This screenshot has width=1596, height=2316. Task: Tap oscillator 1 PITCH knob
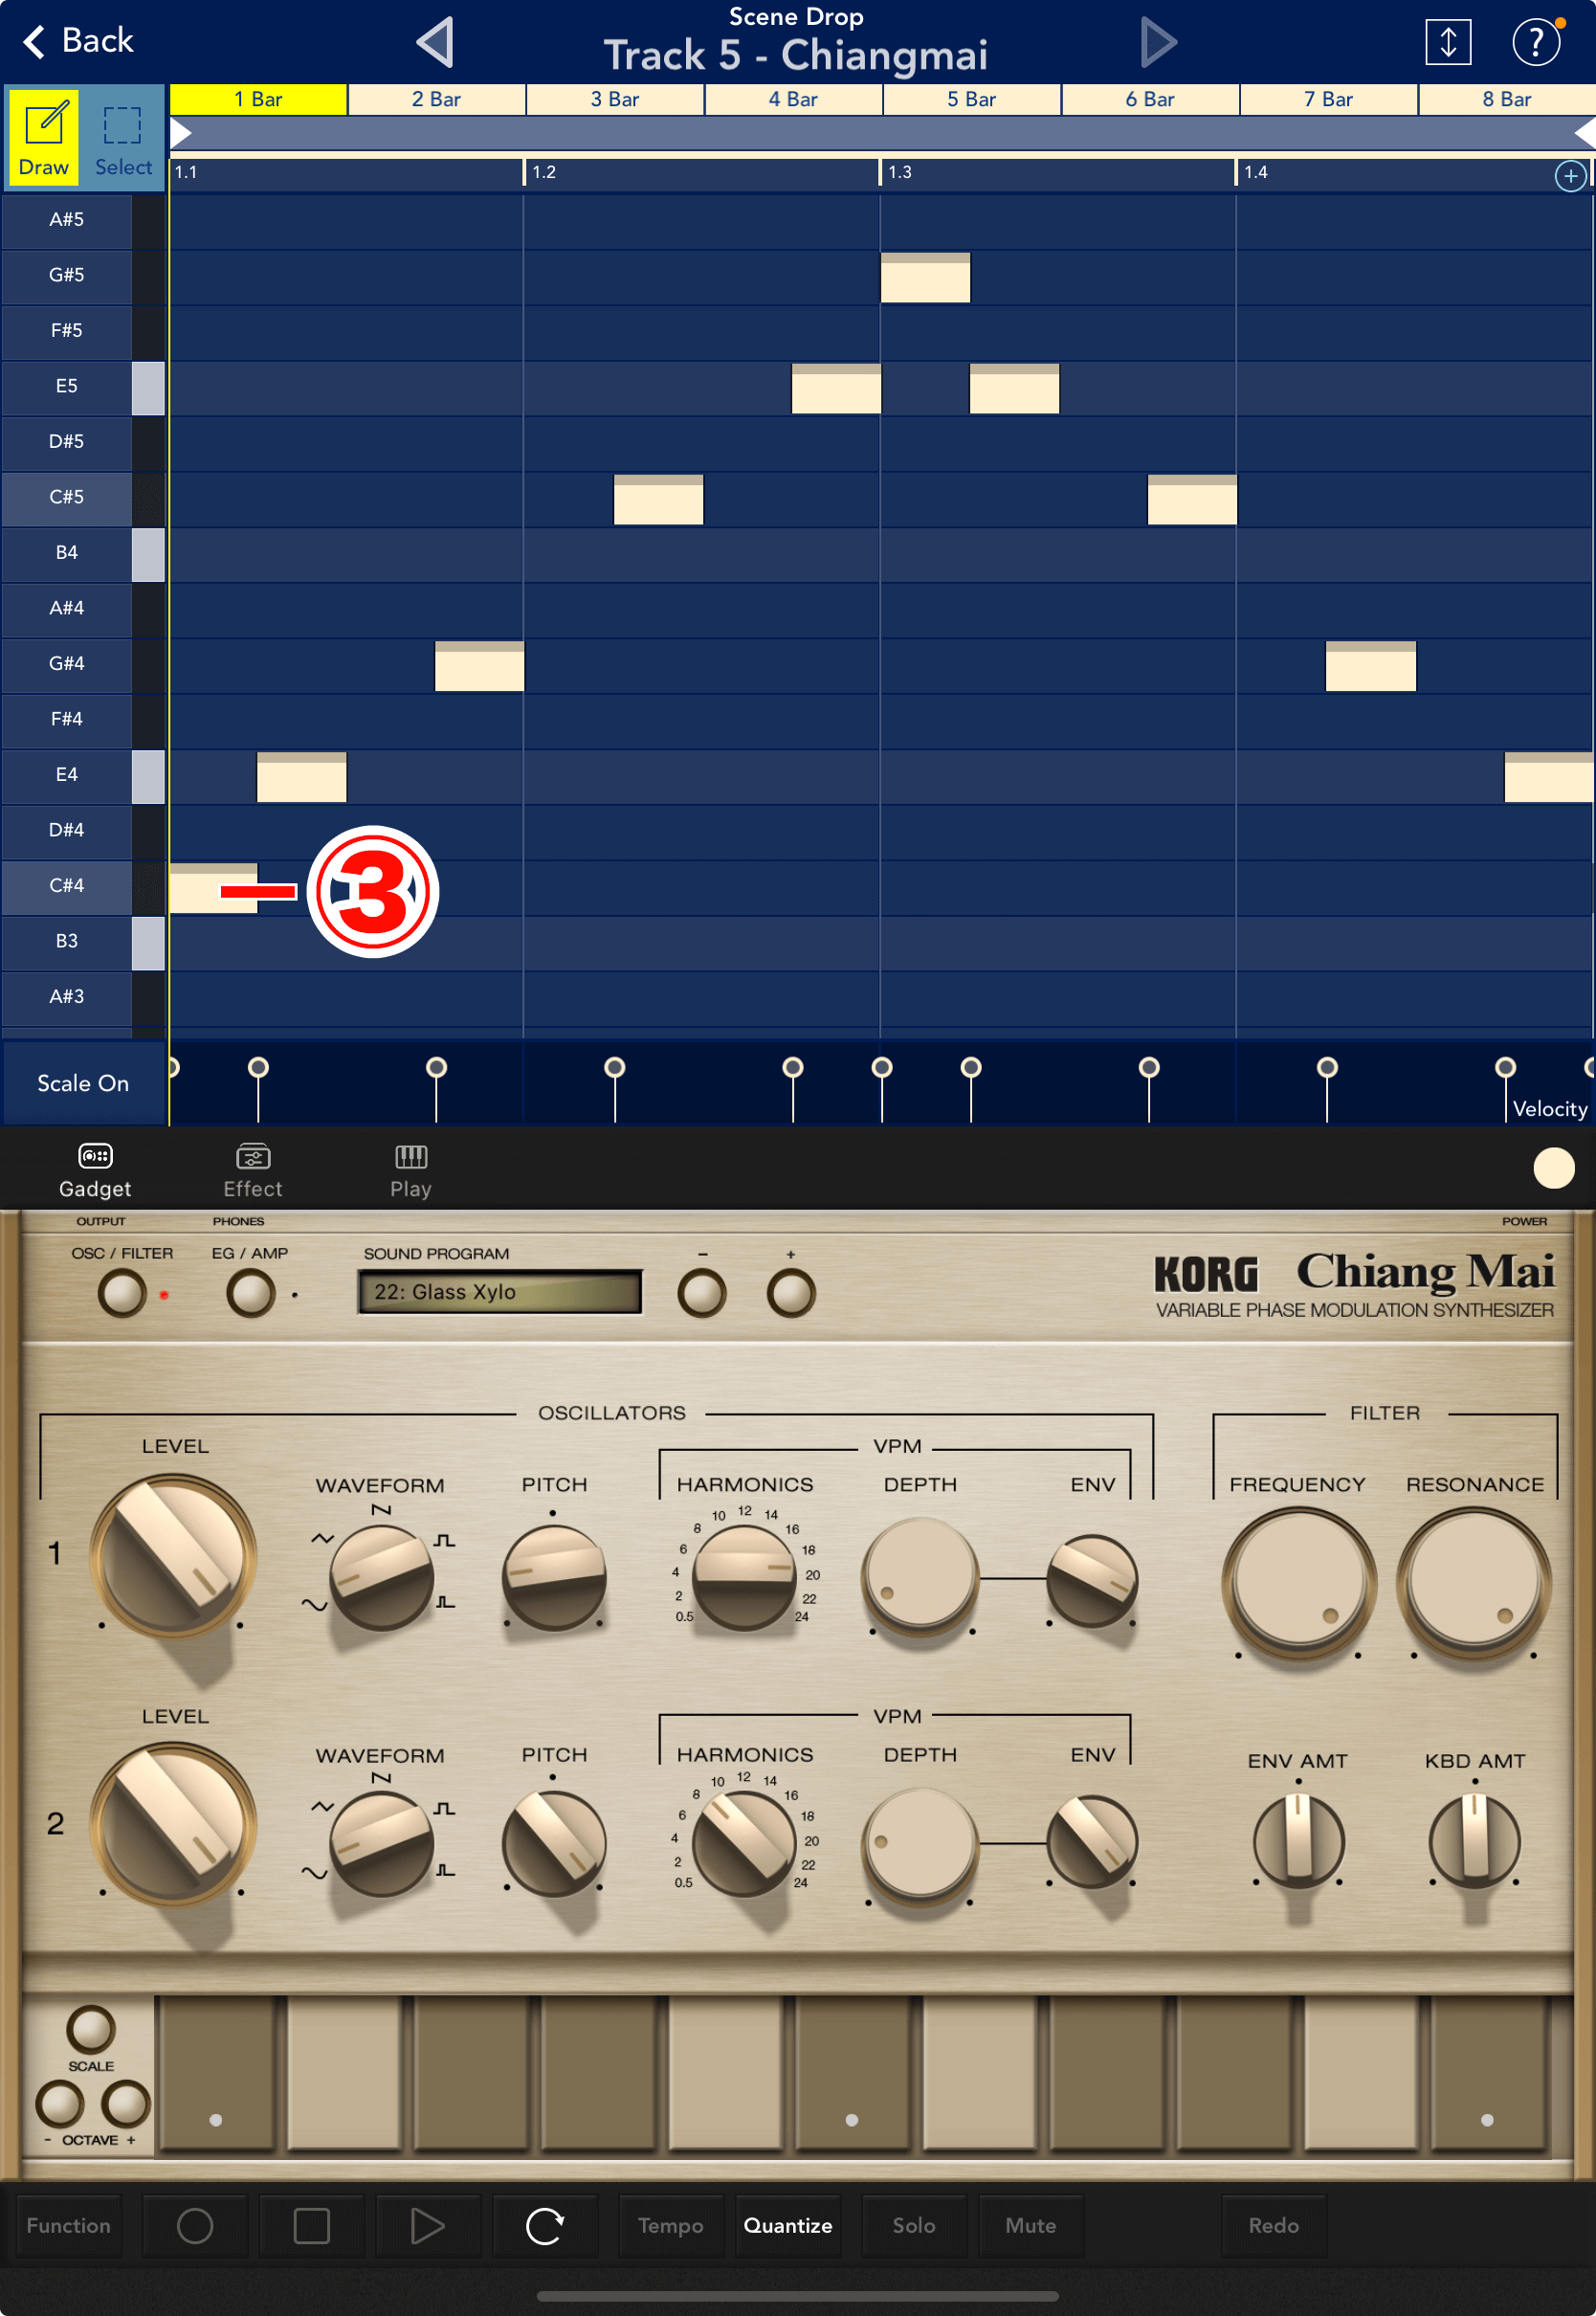click(x=554, y=1578)
